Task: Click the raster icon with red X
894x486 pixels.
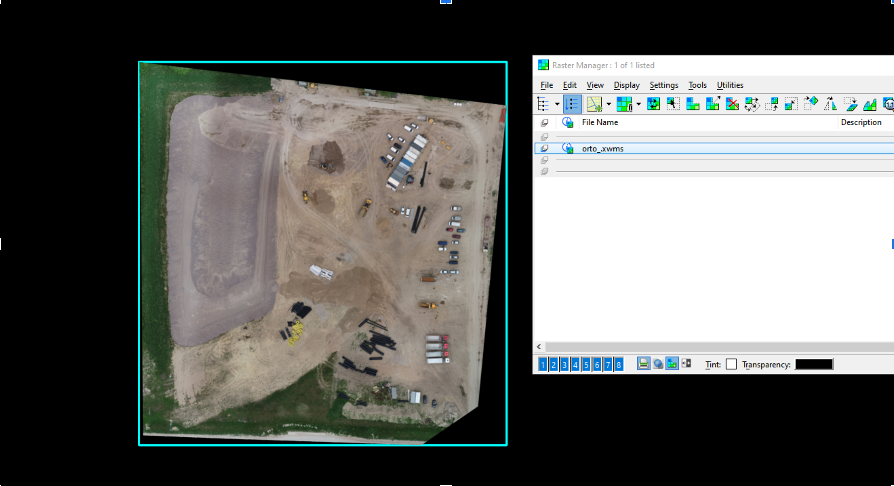Action: pos(732,104)
